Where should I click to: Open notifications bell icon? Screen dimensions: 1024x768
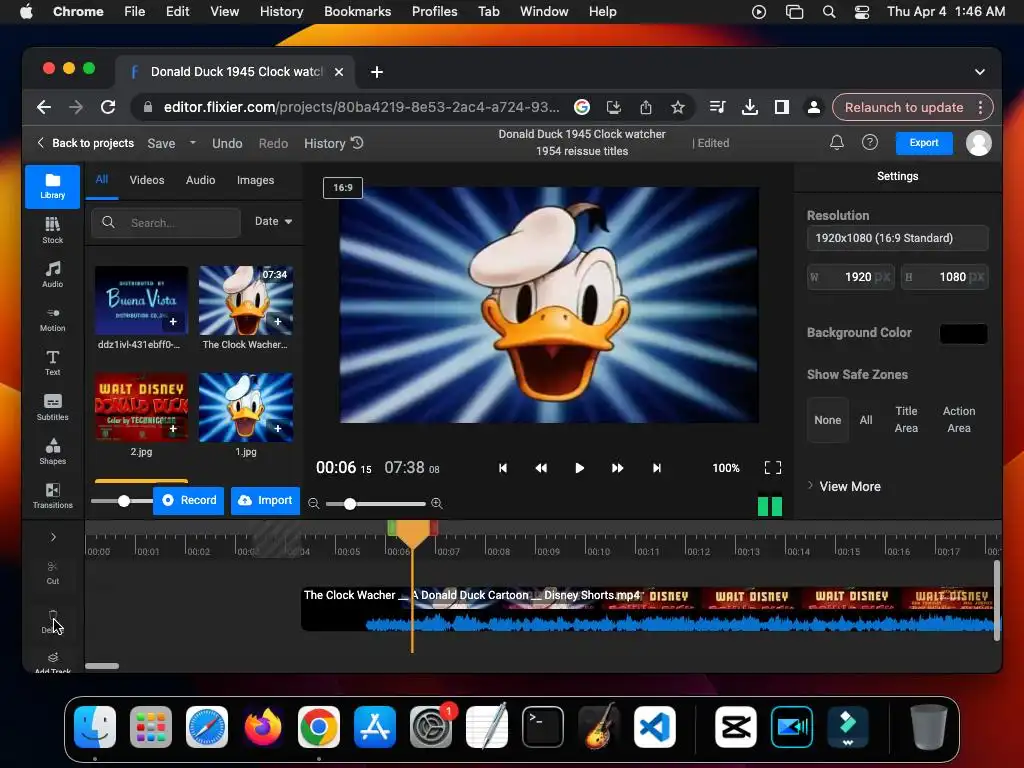coord(837,142)
